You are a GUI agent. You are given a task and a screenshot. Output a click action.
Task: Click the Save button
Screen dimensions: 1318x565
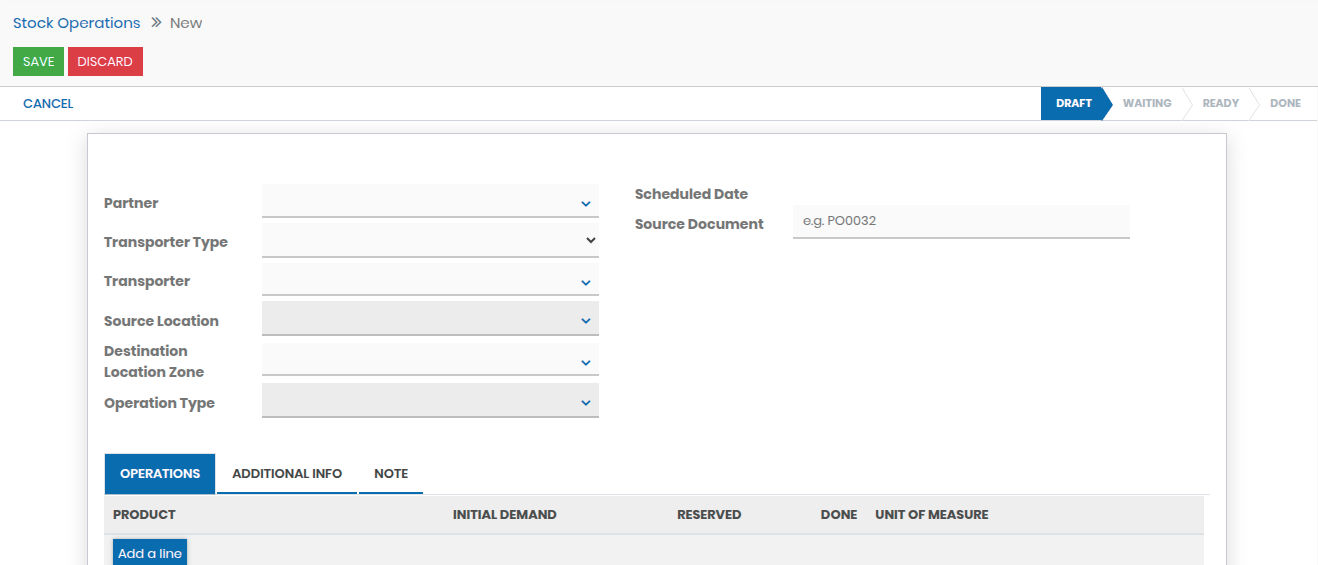38,62
